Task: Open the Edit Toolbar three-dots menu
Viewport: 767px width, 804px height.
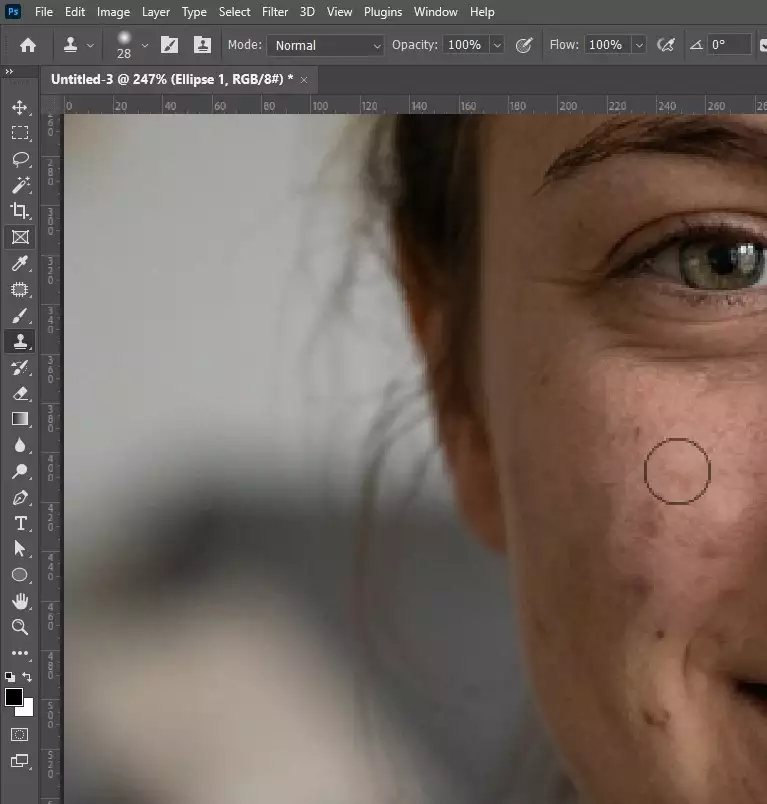Action: 20,653
